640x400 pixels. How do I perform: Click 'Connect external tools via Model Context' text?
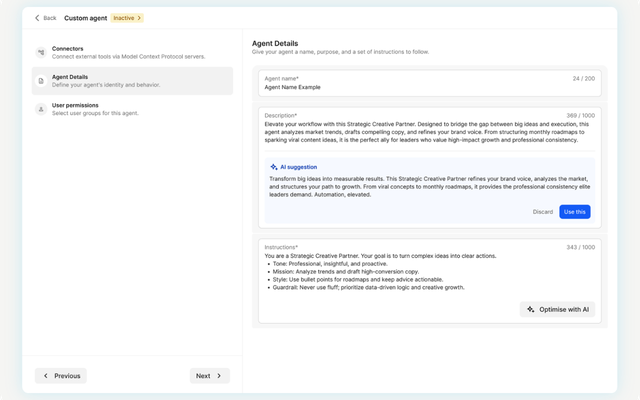[128, 56]
